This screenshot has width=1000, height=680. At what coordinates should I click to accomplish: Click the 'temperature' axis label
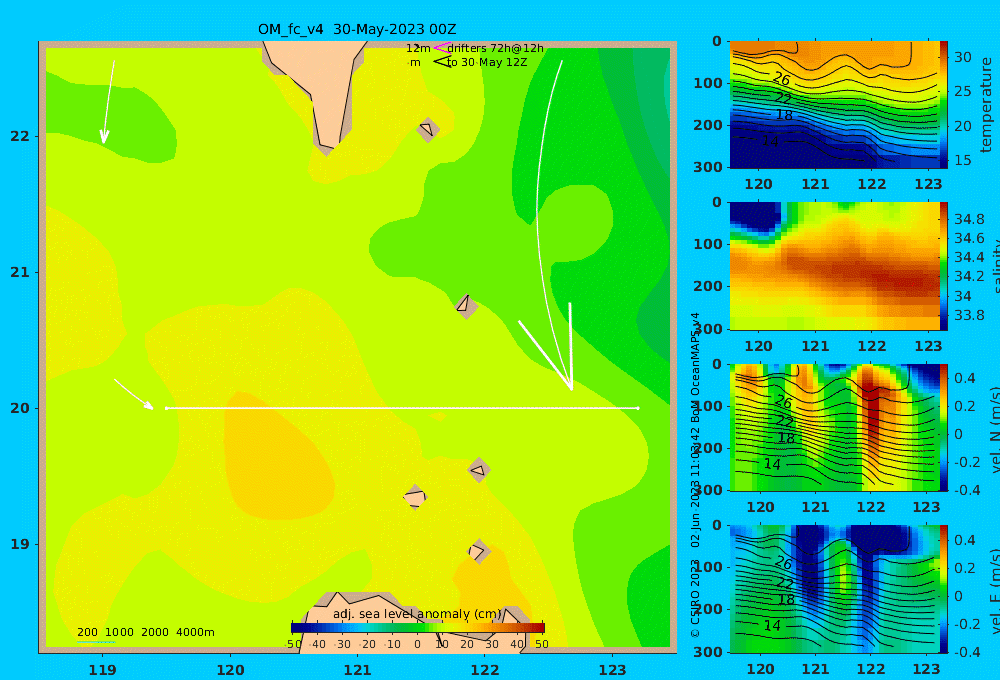pos(986,105)
